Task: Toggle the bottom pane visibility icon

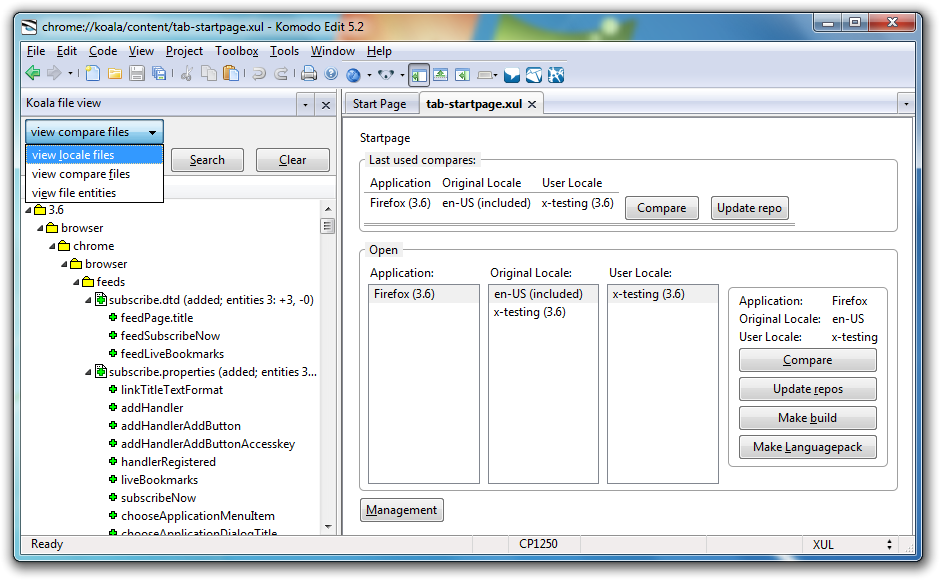Action: point(441,75)
